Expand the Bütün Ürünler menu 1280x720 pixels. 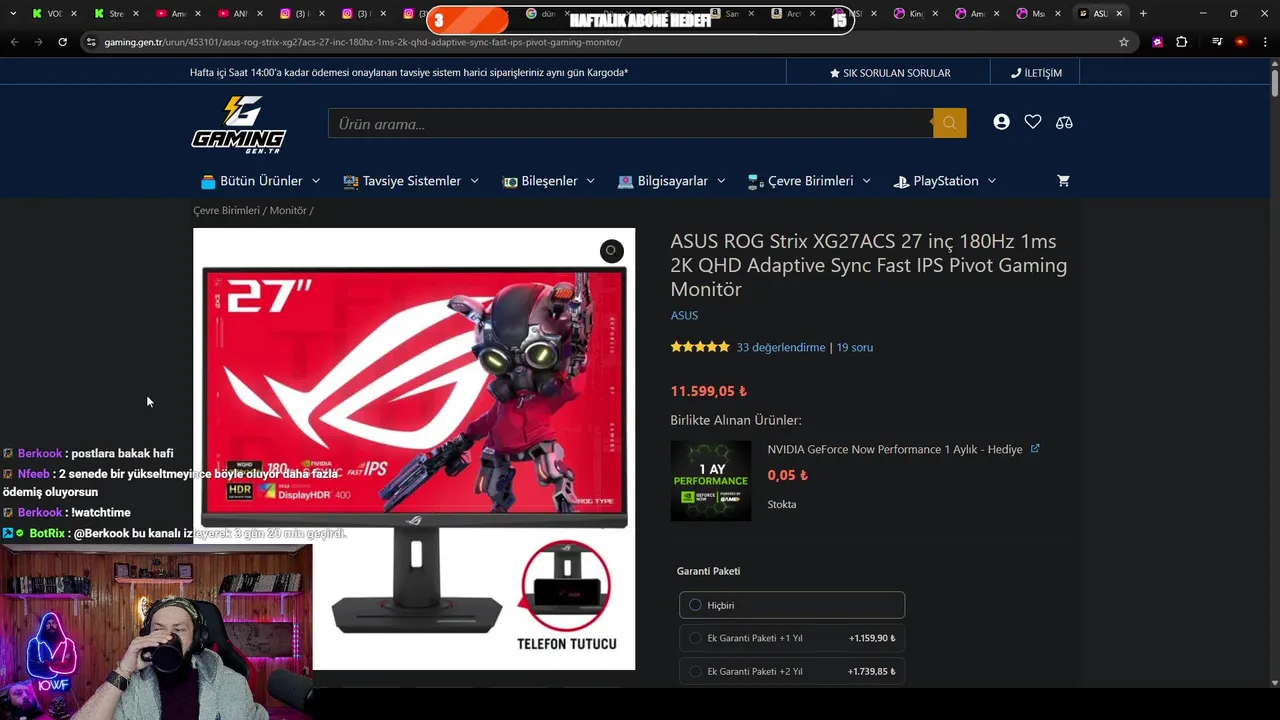click(x=260, y=181)
